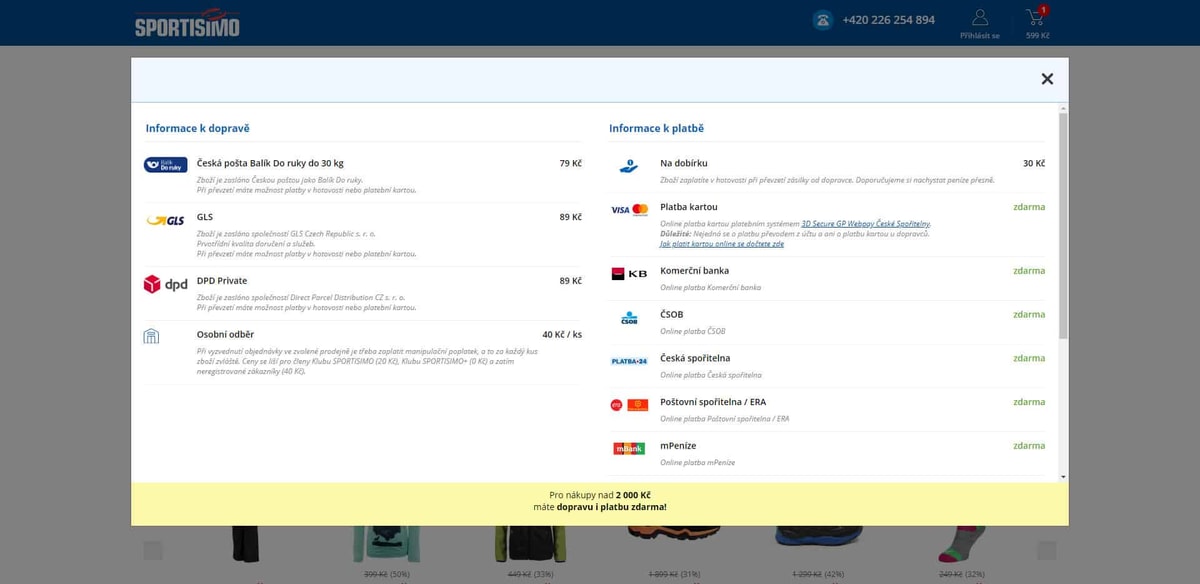Image resolution: width=1200 pixels, height=584 pixels.
Task: Click the cart badge showing 1
Action: pyautogui.click(x=1043, y=10)
